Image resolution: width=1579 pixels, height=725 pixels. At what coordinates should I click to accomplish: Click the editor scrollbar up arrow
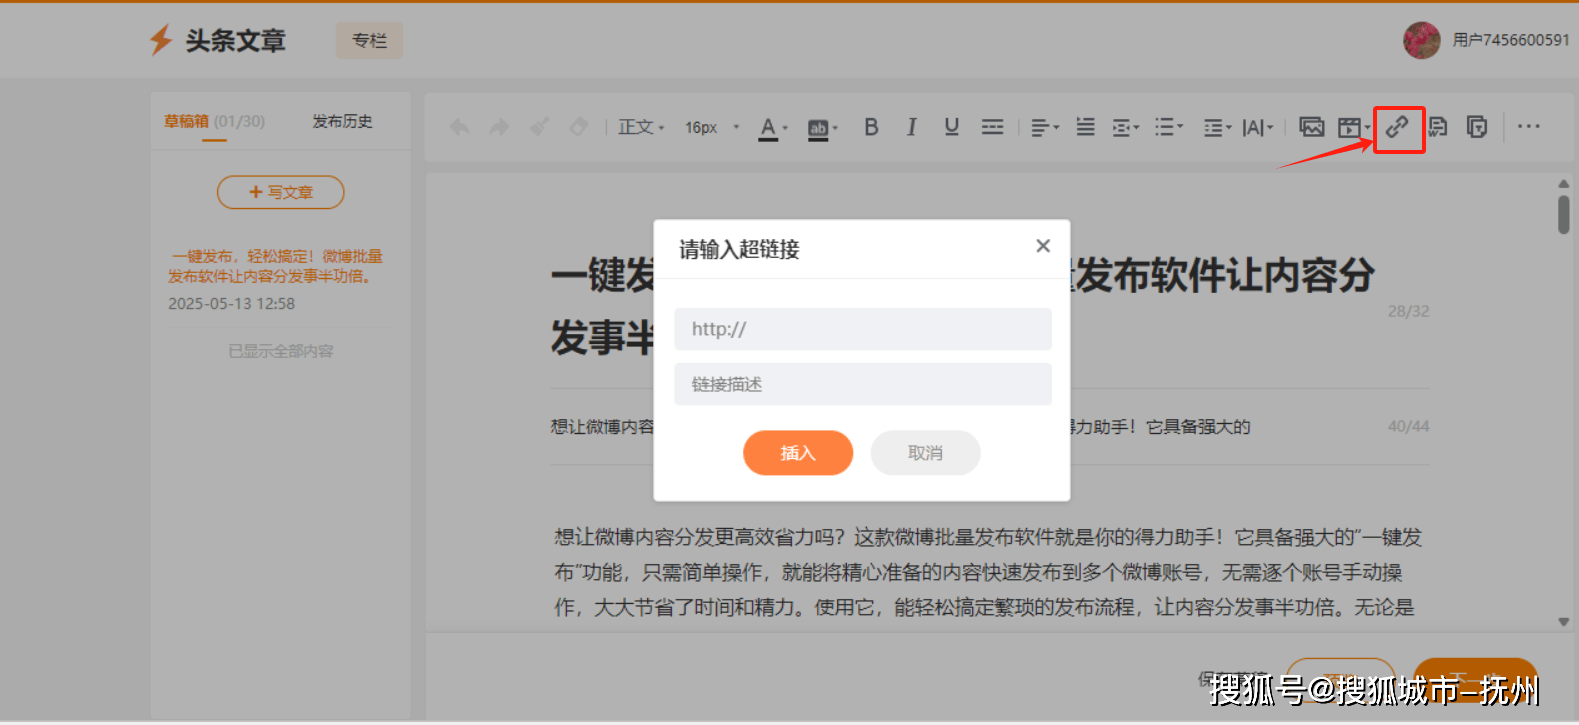click(1563, 184)
